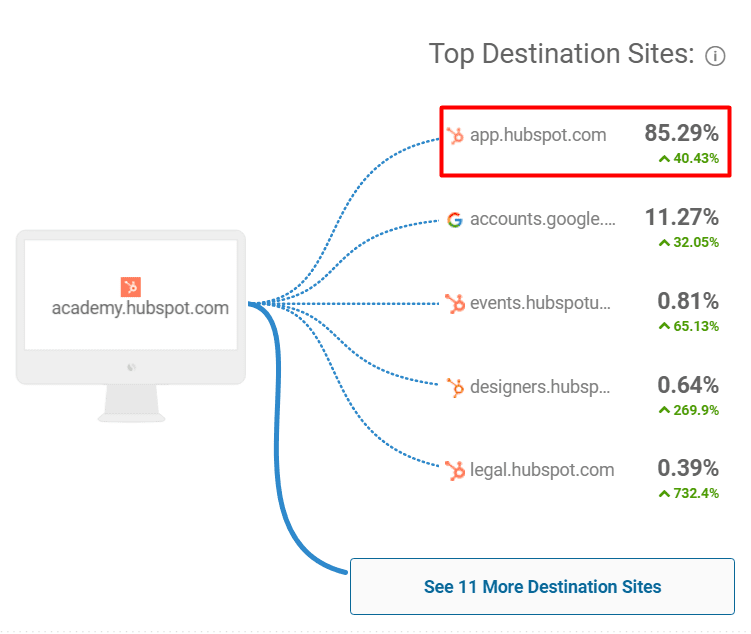Viewport: 751px width, 634px height.
Task: Open the legal.hubspot.com destination link
Action: click(542, 470)
